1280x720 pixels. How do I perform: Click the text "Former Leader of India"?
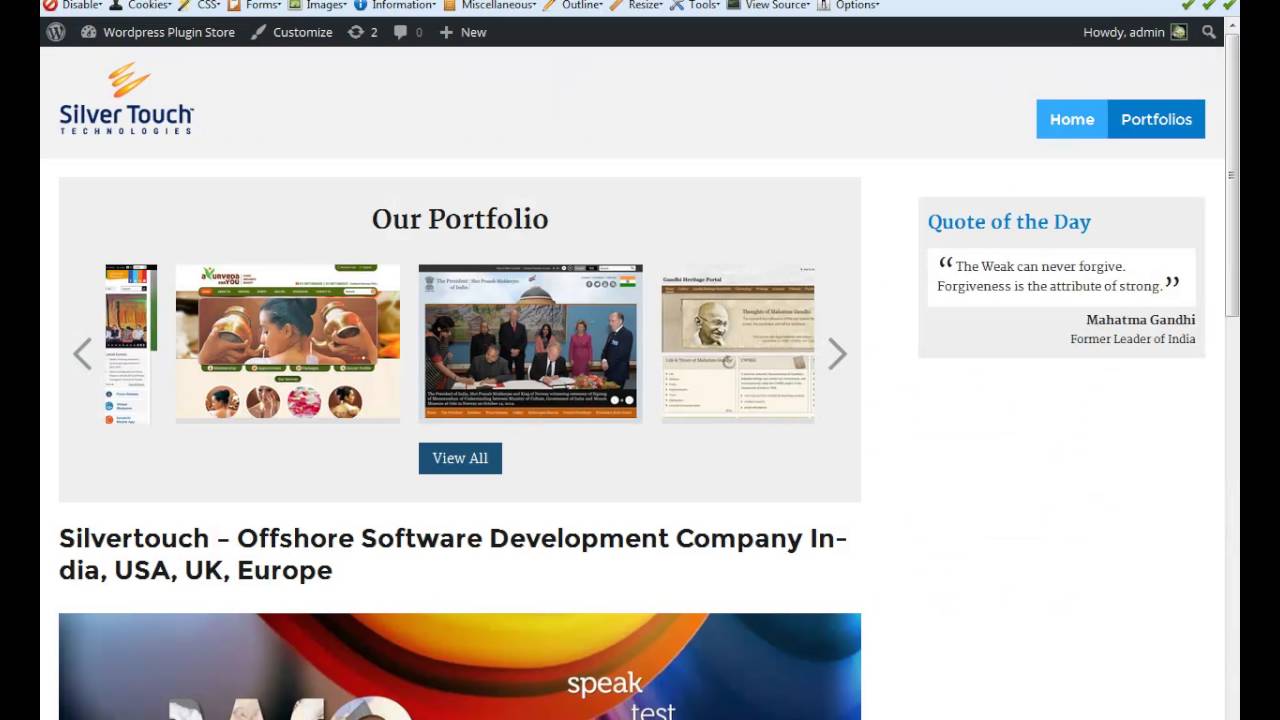pyautogui.click(x=1133, y=339)
